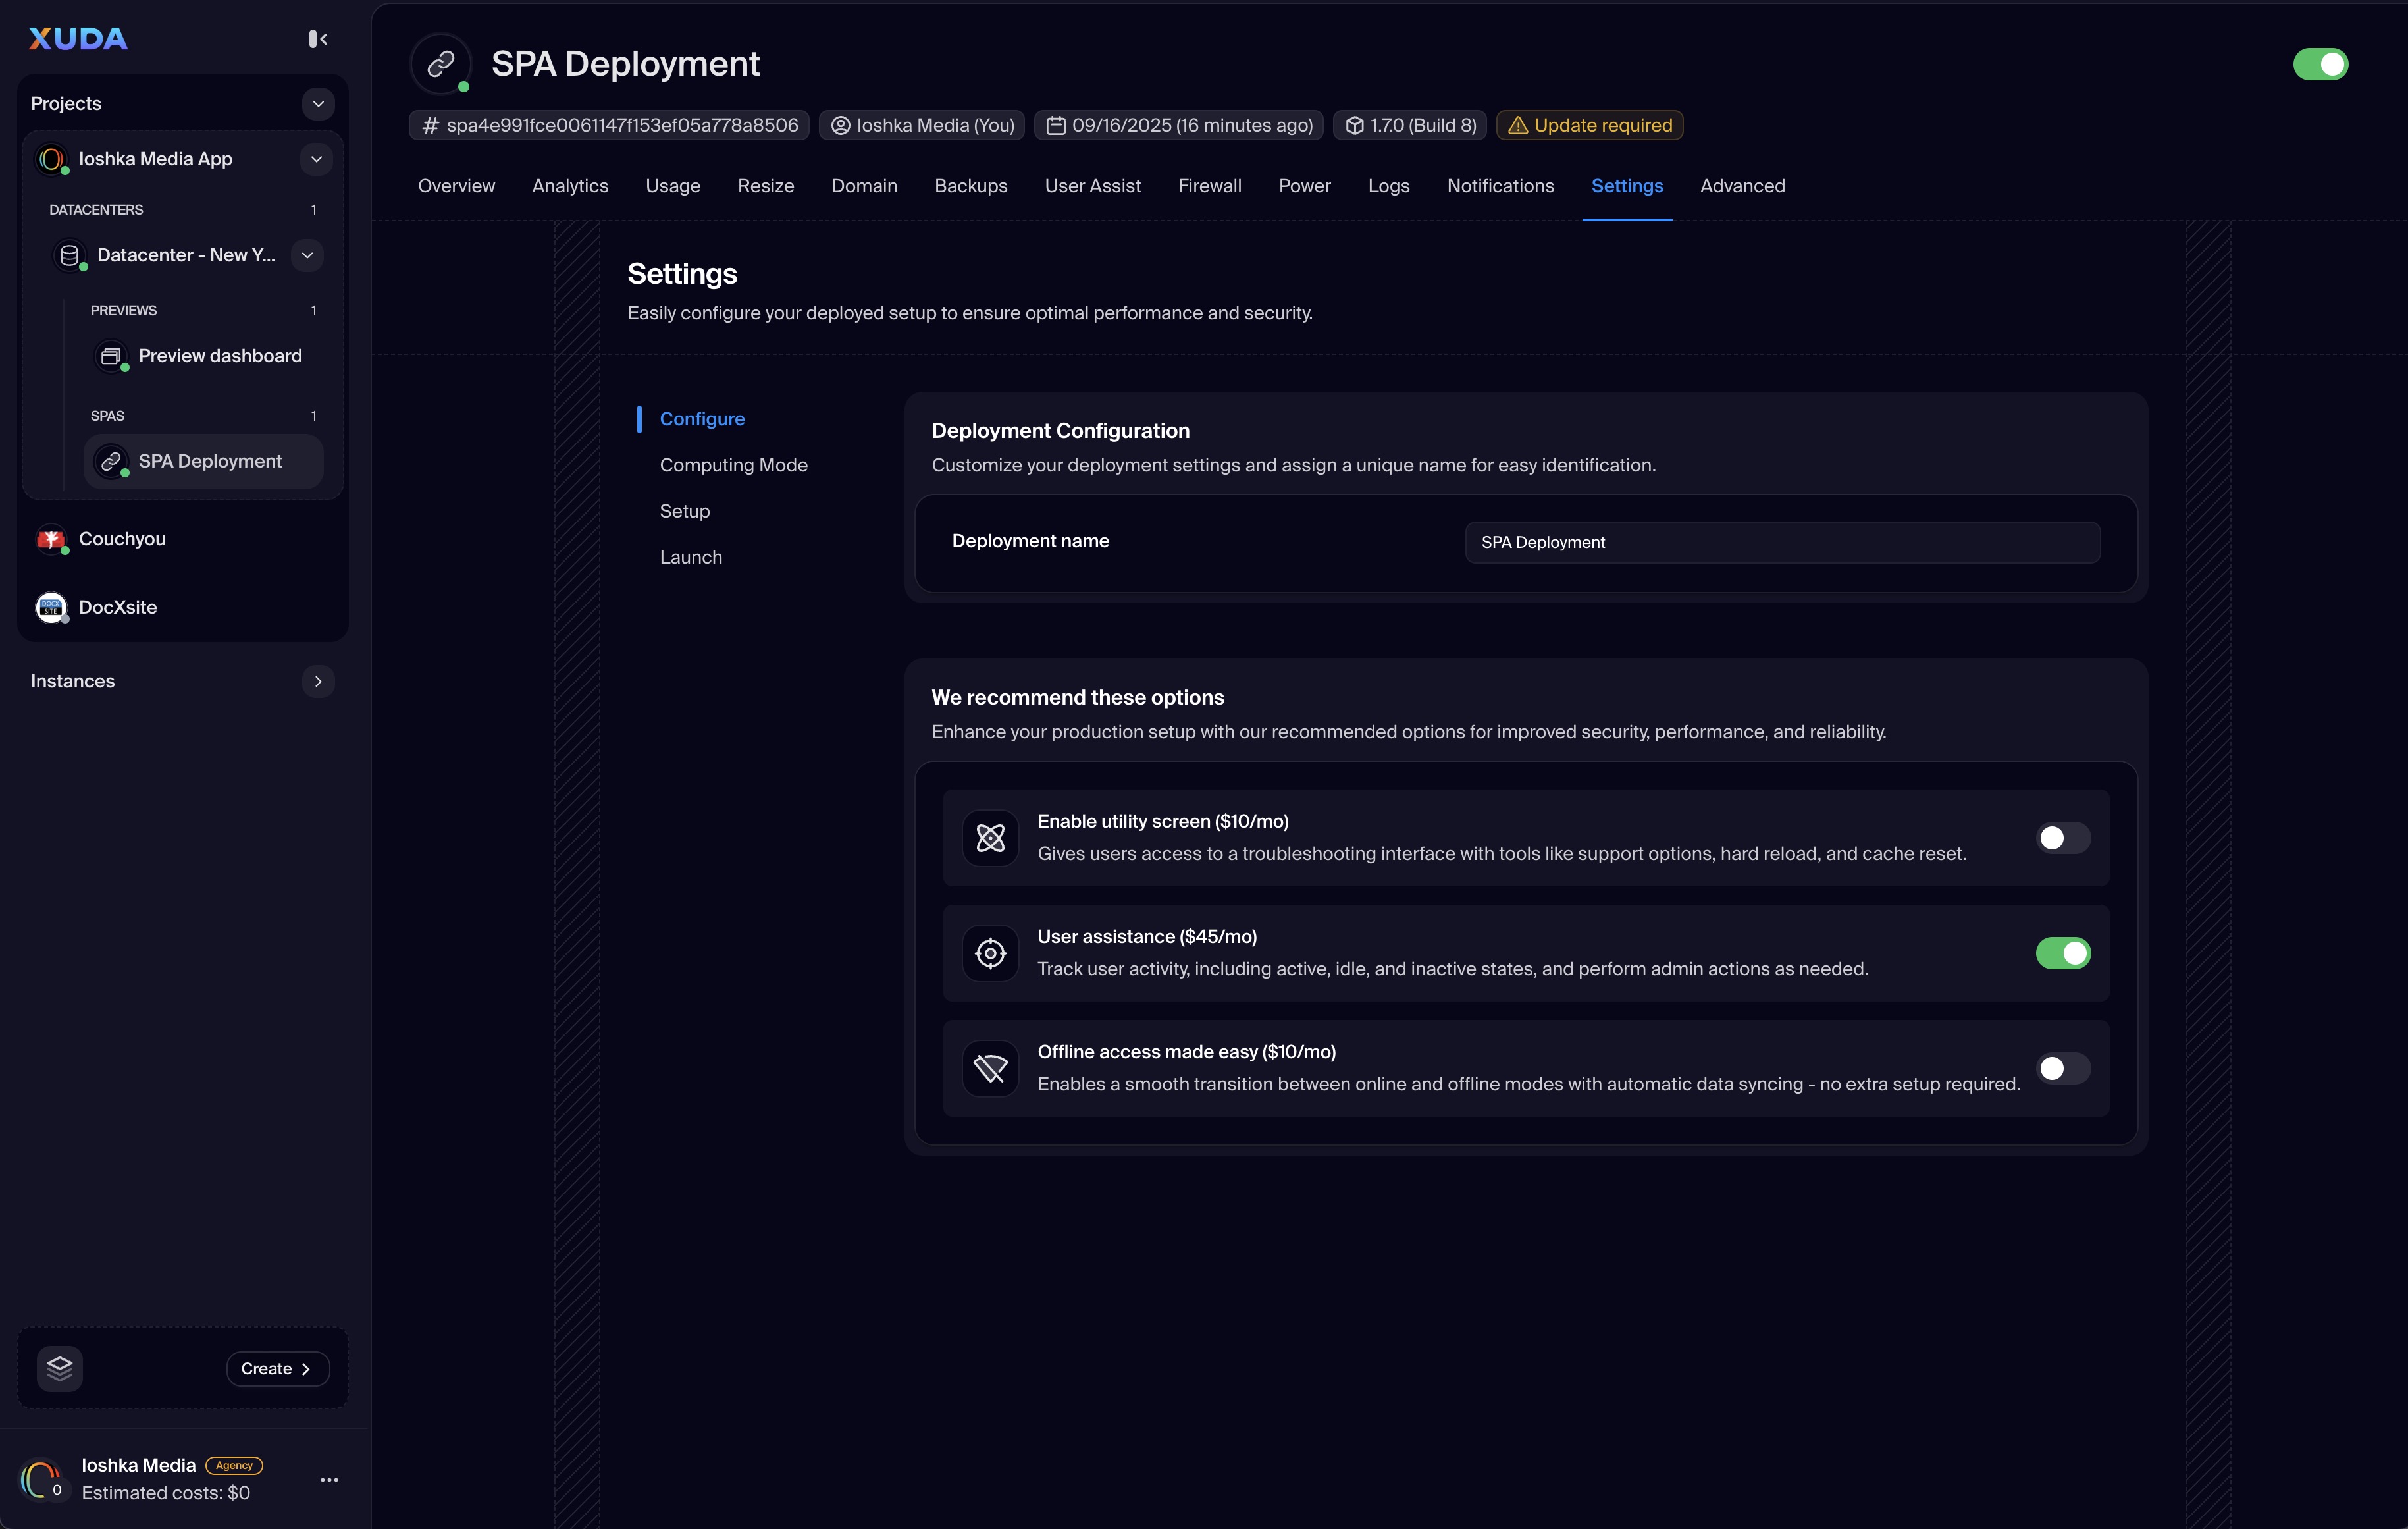Click the user assistance target icon
Screen dimensions: 2408x1529
click(x=990, y=953)
